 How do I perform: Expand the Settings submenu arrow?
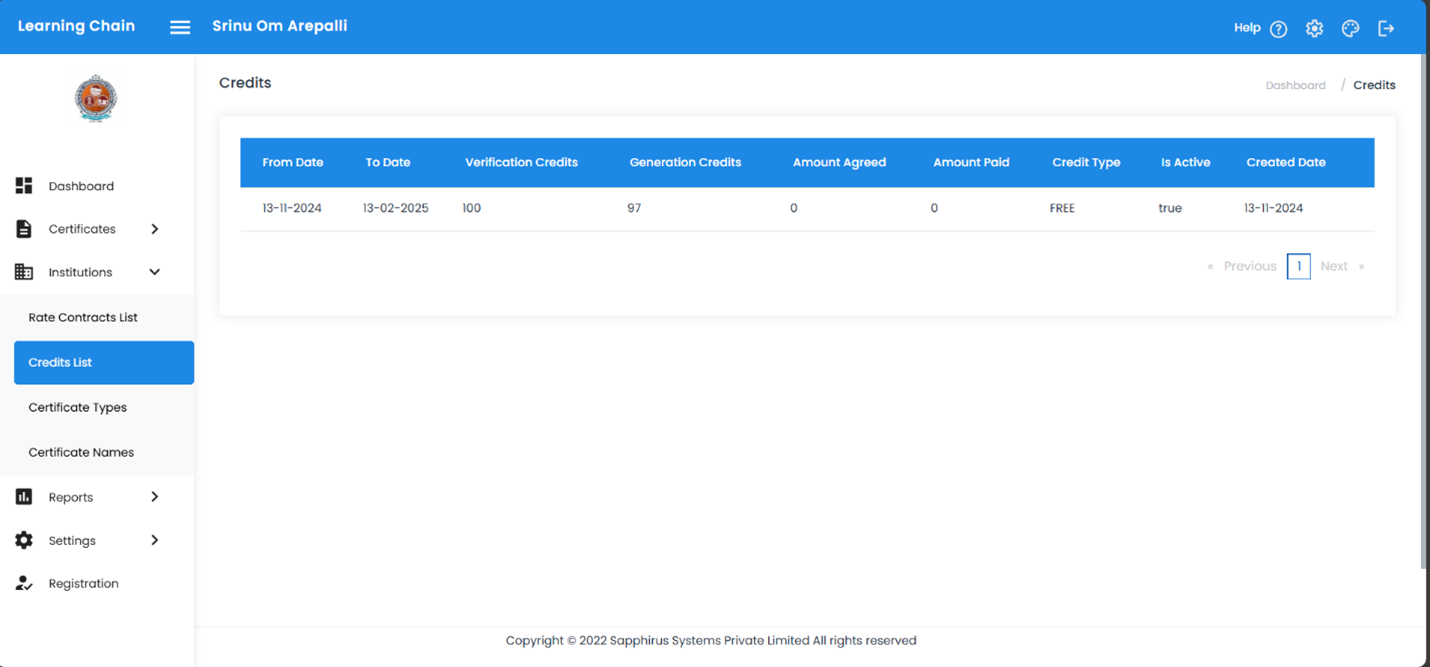pos(154,540)
